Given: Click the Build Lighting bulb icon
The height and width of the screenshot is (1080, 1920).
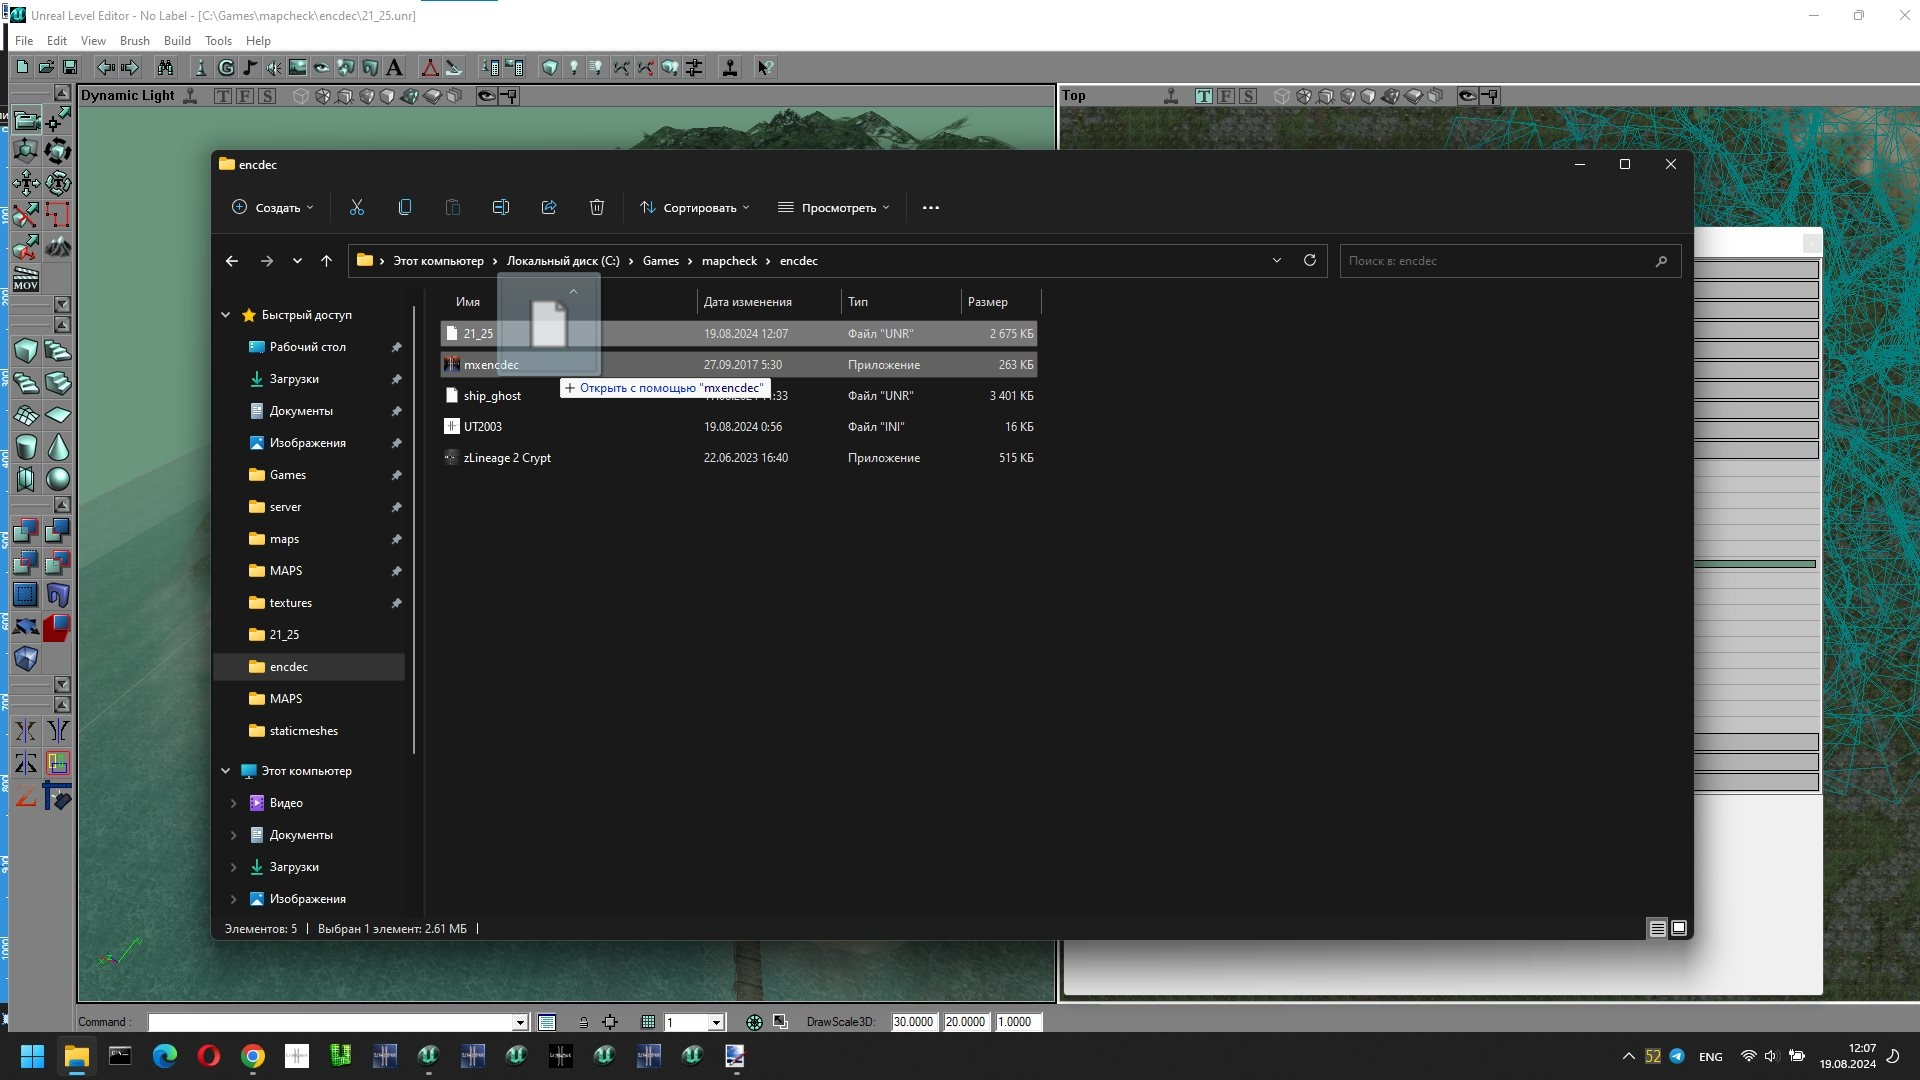Looking at the screenshot, I should click(x=574, y=67).
